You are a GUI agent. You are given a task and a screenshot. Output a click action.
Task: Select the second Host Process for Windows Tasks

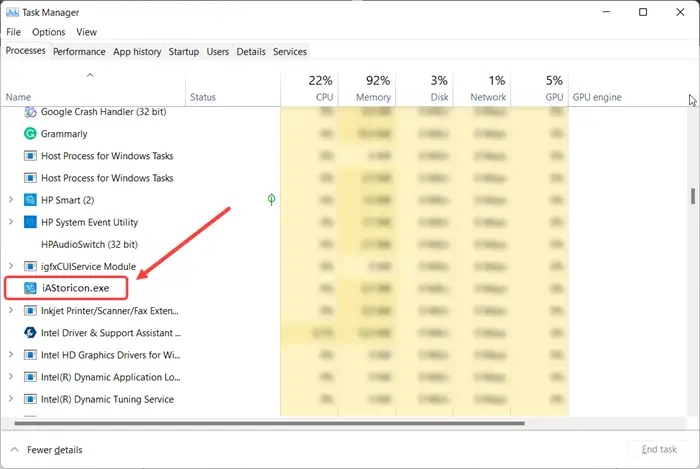(x=107, y=178)
